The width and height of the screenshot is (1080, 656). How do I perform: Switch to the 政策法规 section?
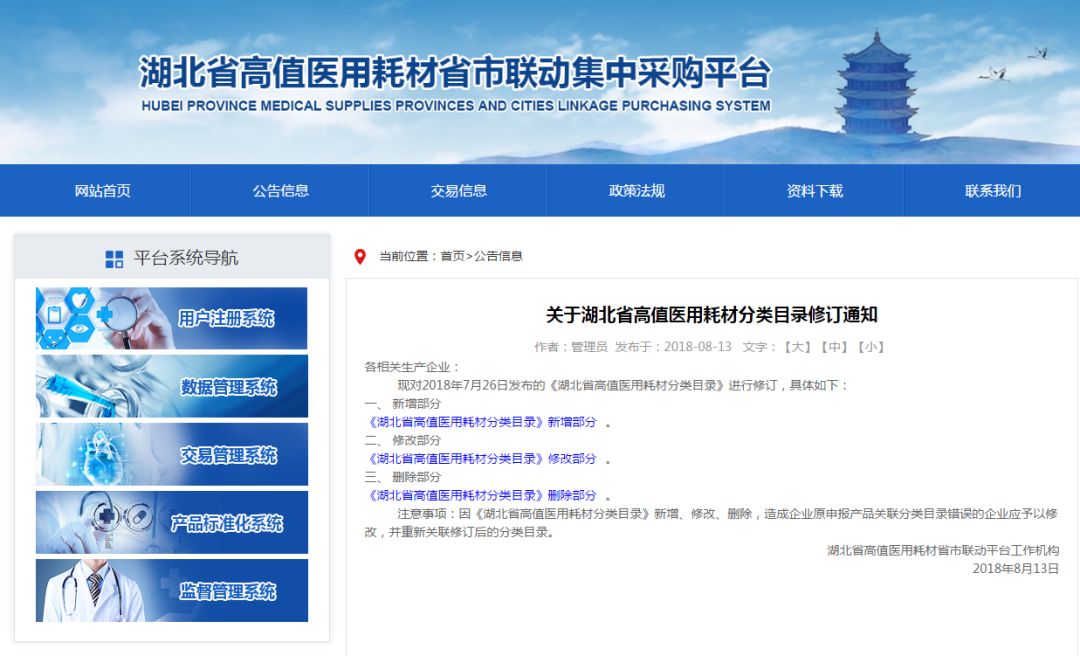click(637, 190)
